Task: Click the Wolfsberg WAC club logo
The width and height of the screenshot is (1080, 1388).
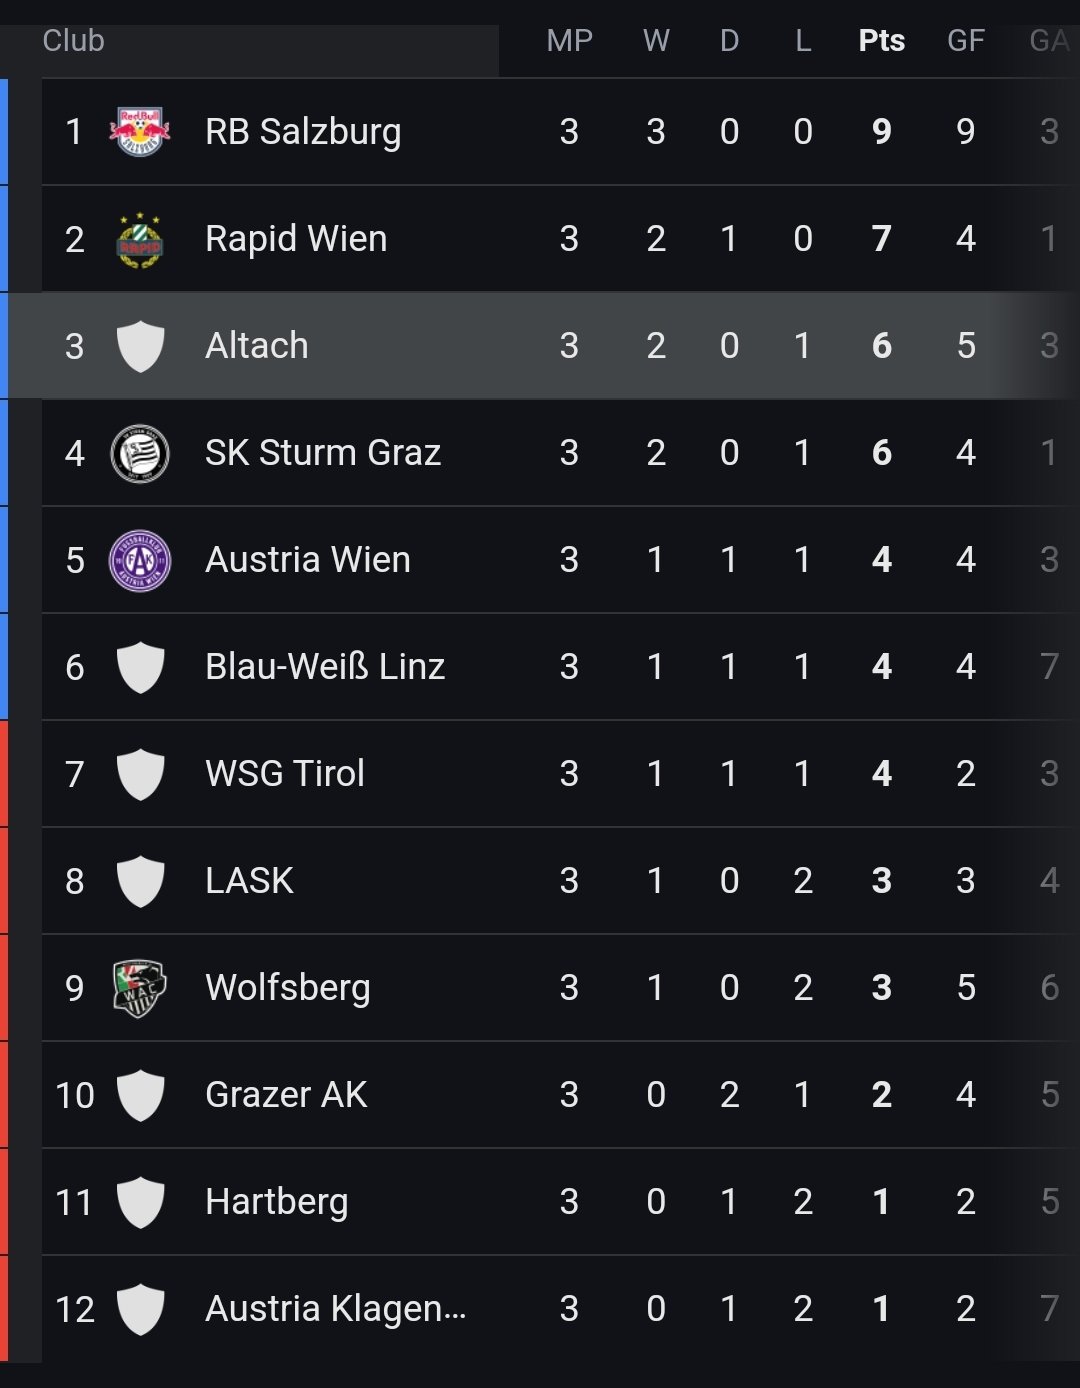Action: click(140, 988)
